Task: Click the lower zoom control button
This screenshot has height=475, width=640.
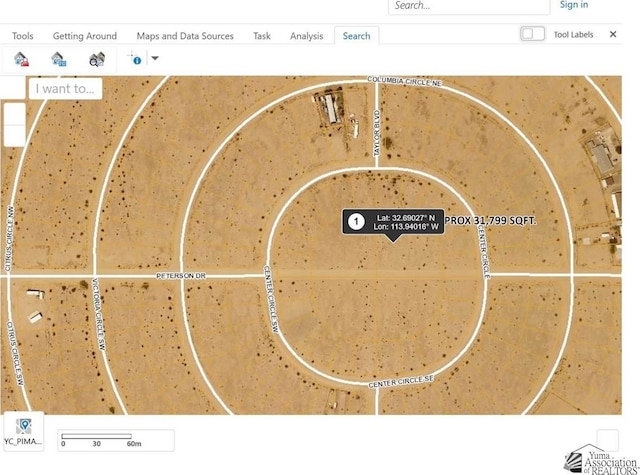Action: tap(15, 135)
